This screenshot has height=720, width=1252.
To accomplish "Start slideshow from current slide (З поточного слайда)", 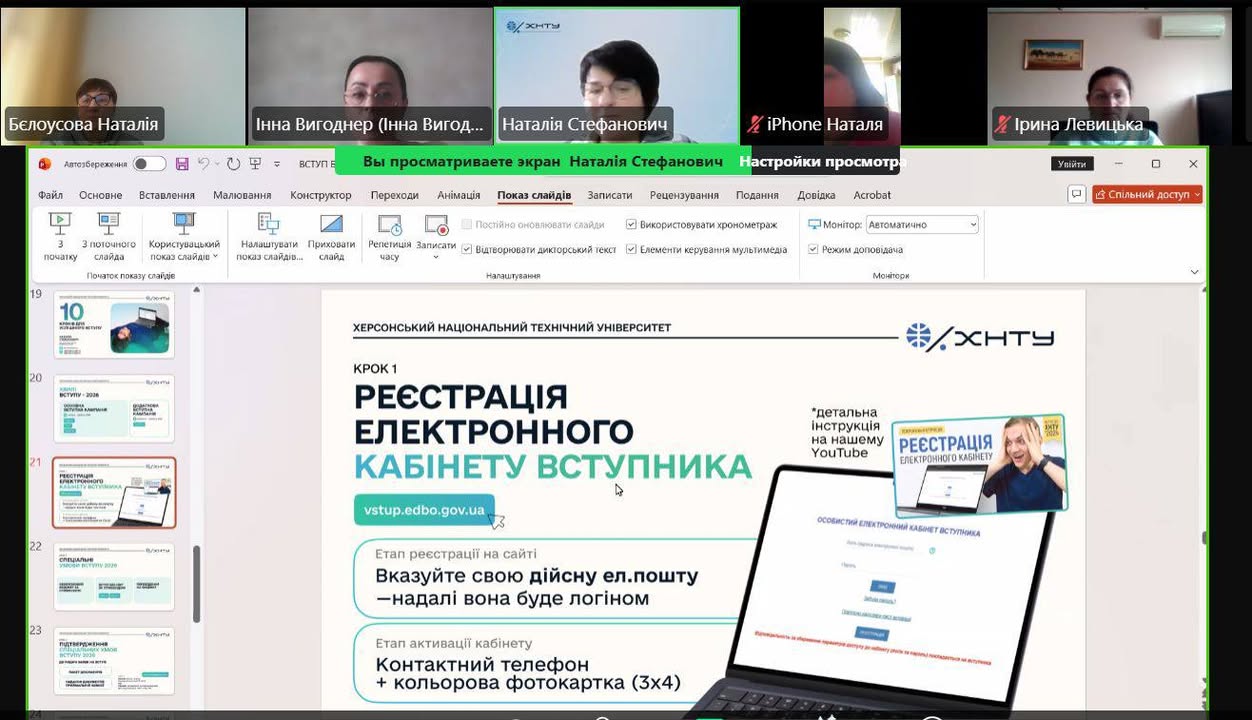I will [109, 238].
